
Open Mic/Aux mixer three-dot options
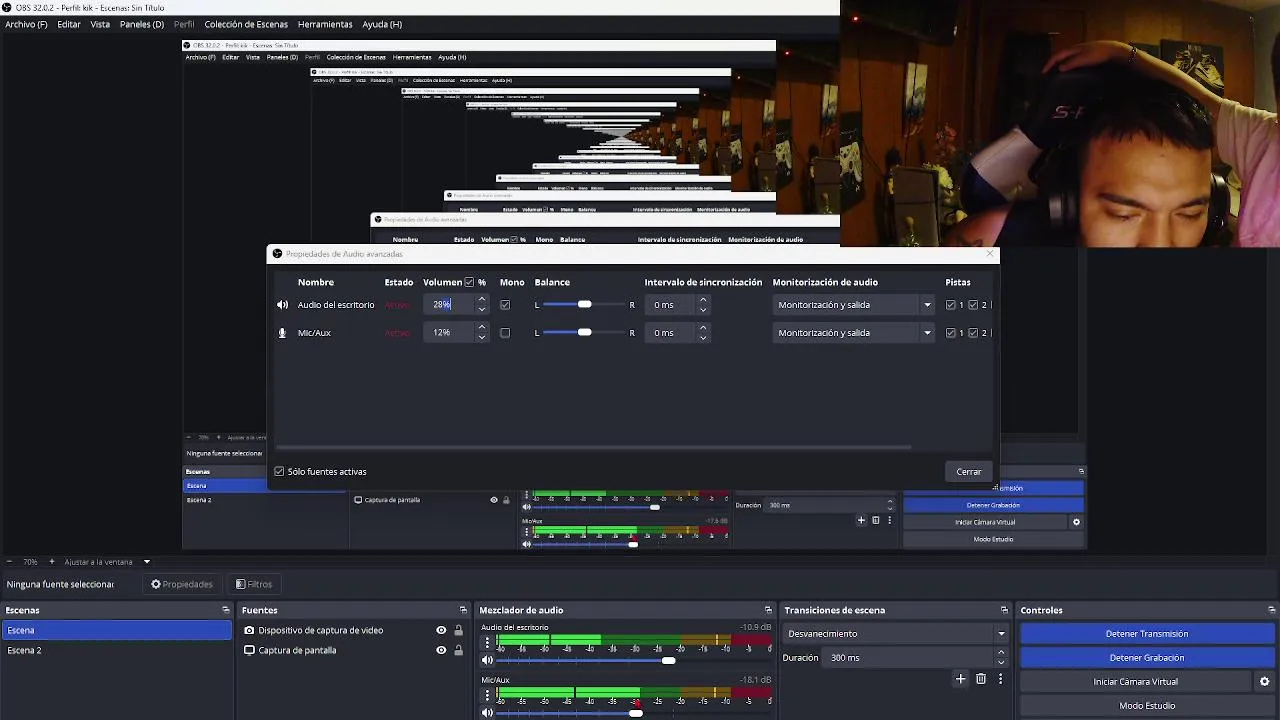487,695
